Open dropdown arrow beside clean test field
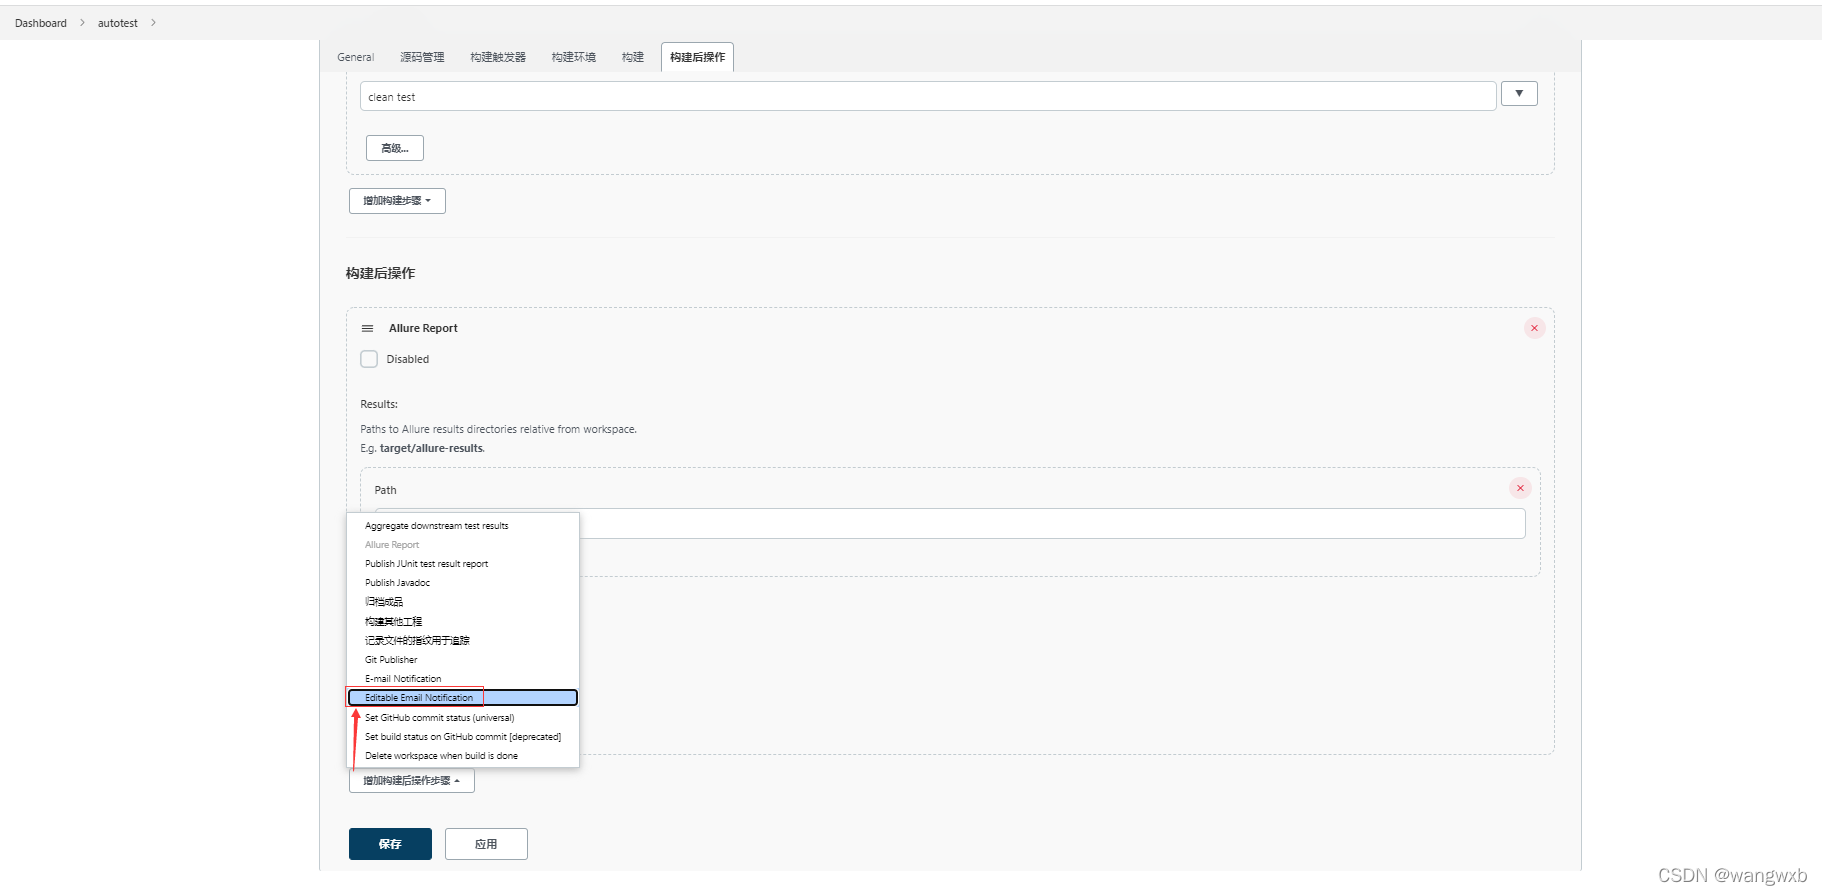The width and height of the screenshot is (1822, 895). click(1519, 94)
